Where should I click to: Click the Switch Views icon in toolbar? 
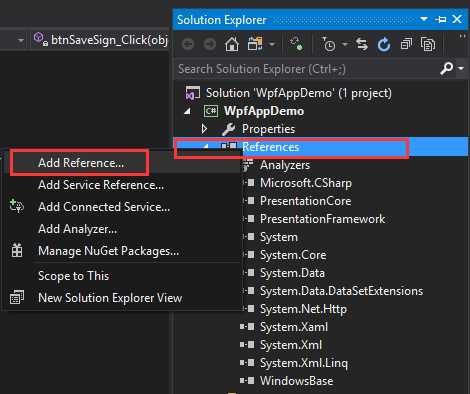[x=255, y=44]
